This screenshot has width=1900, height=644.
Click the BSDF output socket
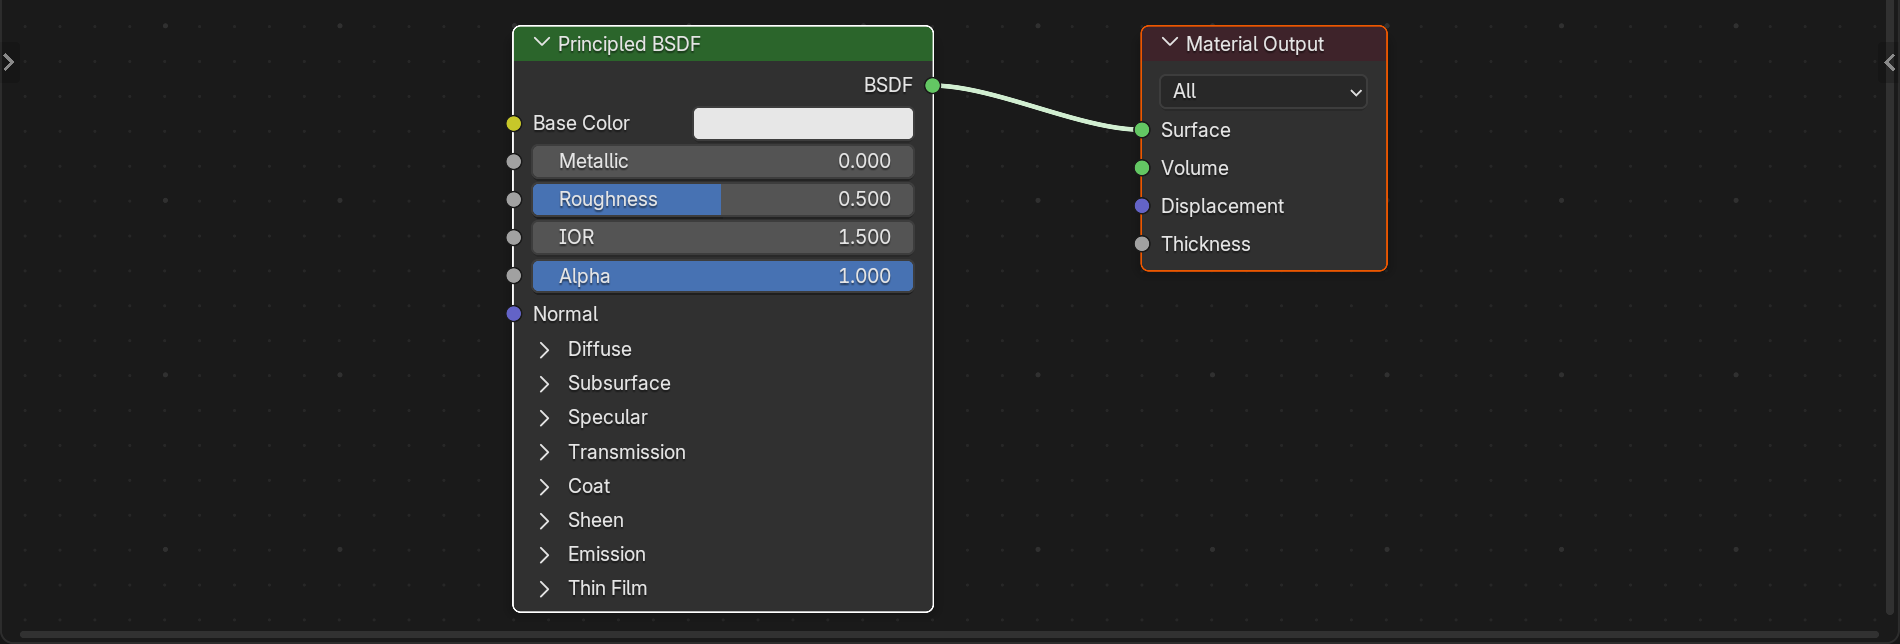933,85
